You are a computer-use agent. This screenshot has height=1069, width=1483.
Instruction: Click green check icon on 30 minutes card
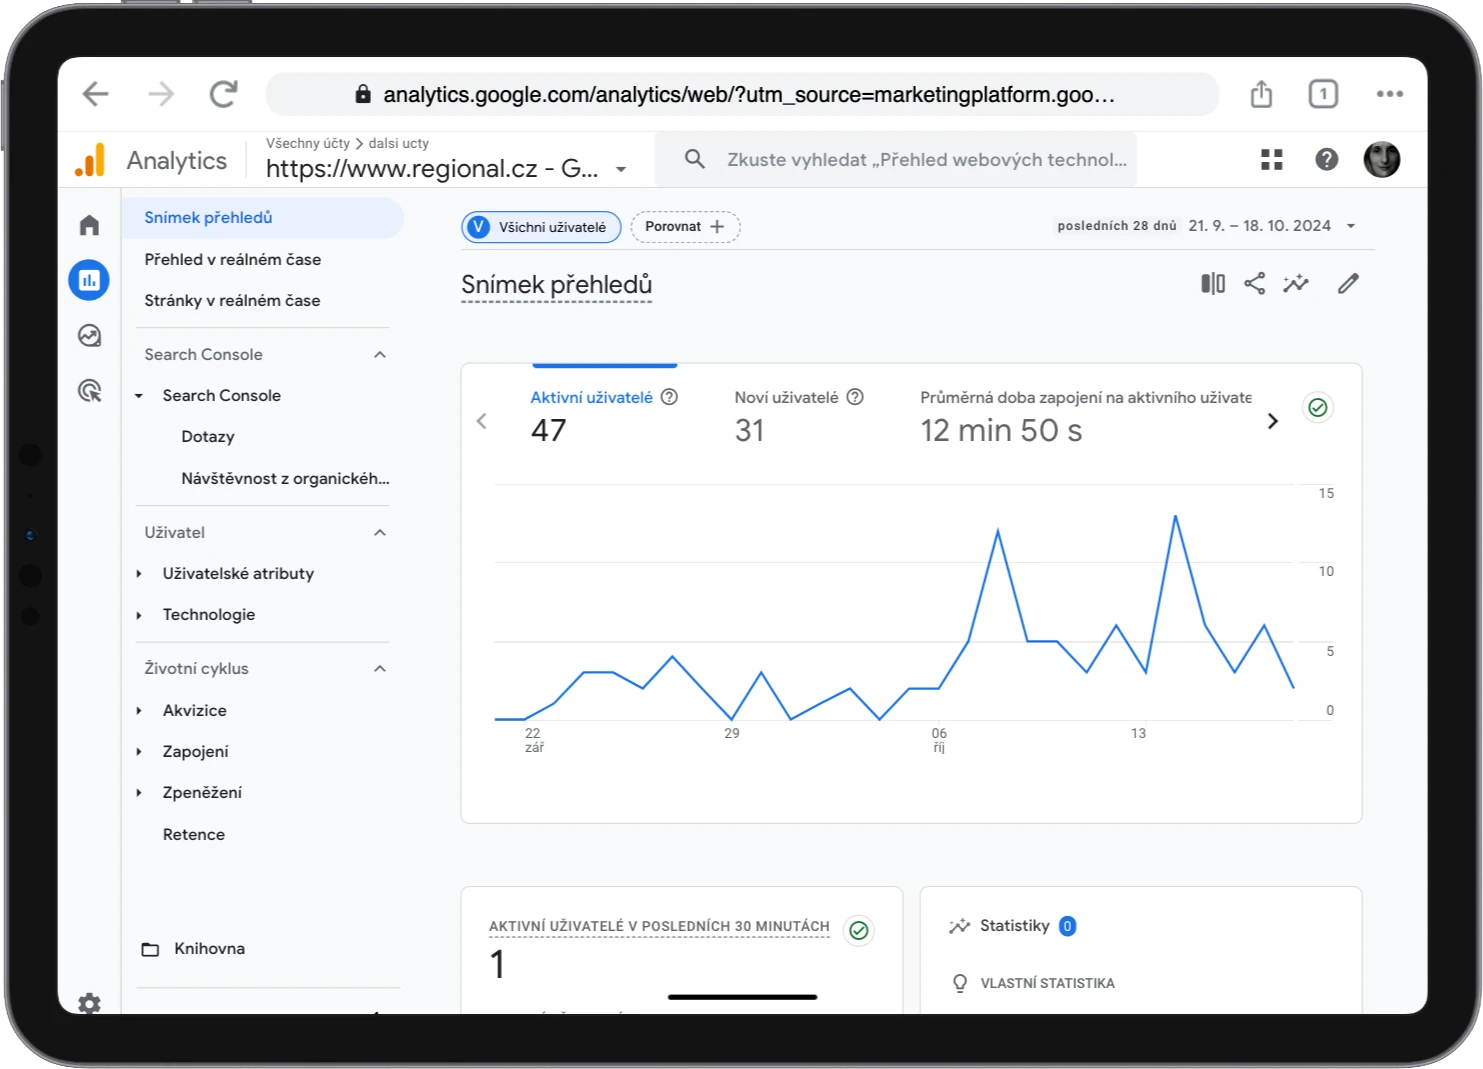point(859,931)
